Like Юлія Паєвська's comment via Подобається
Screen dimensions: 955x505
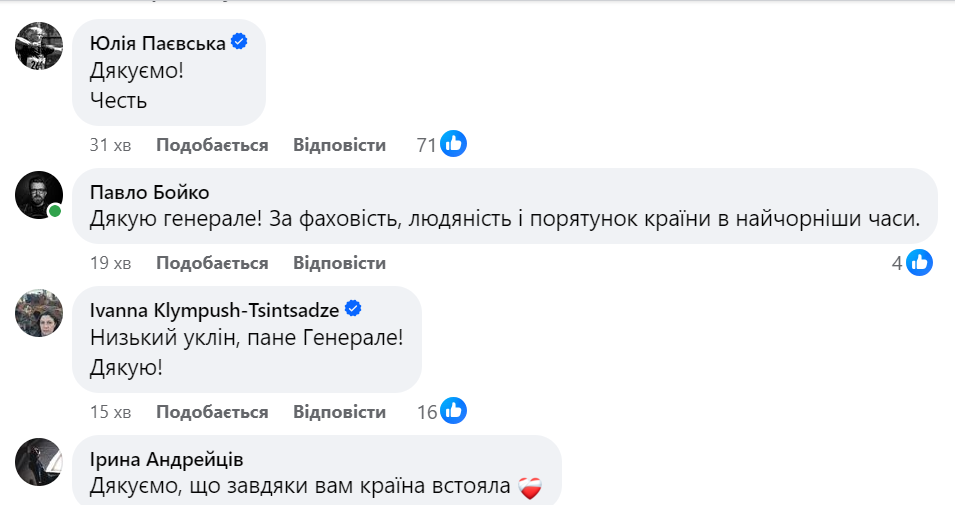(212, 145)
